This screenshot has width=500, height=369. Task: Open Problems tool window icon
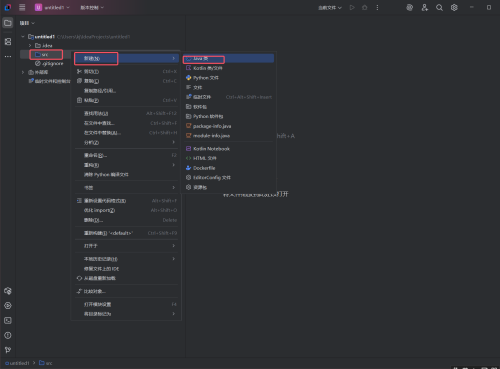pyautogui.click(x=8, y=335)
